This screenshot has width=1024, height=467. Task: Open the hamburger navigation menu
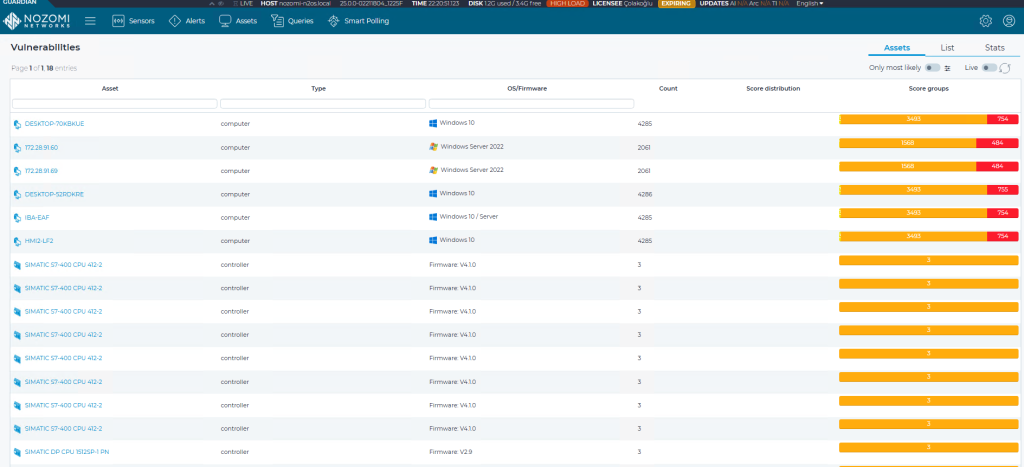[x=90, y=21]
